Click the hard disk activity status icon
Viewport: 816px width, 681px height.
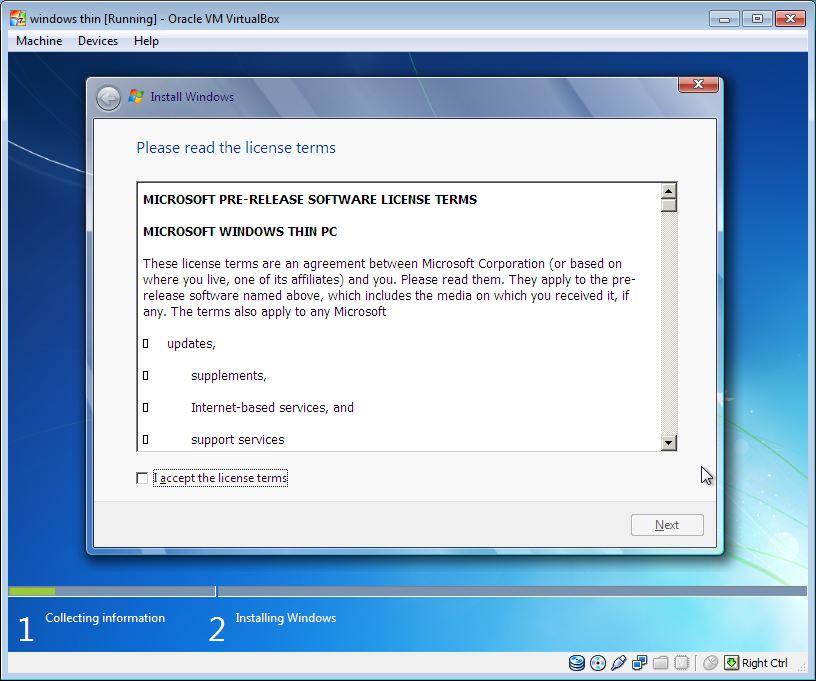(577, 663)
